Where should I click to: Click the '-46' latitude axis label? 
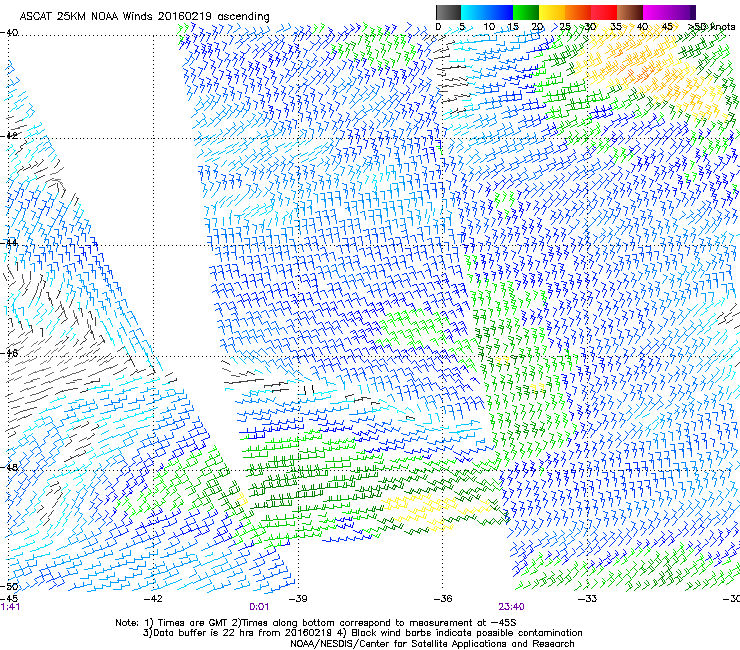click(9, 353)
